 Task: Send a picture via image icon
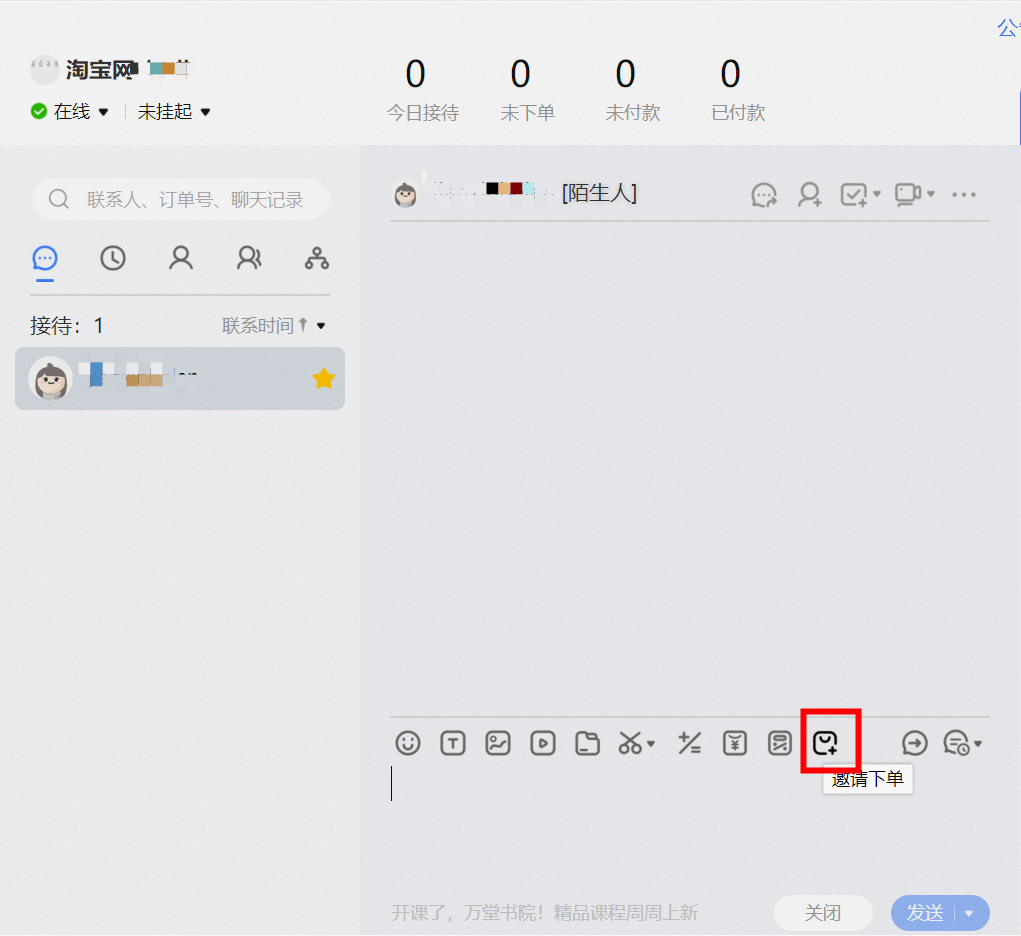(x=497, y=743)
